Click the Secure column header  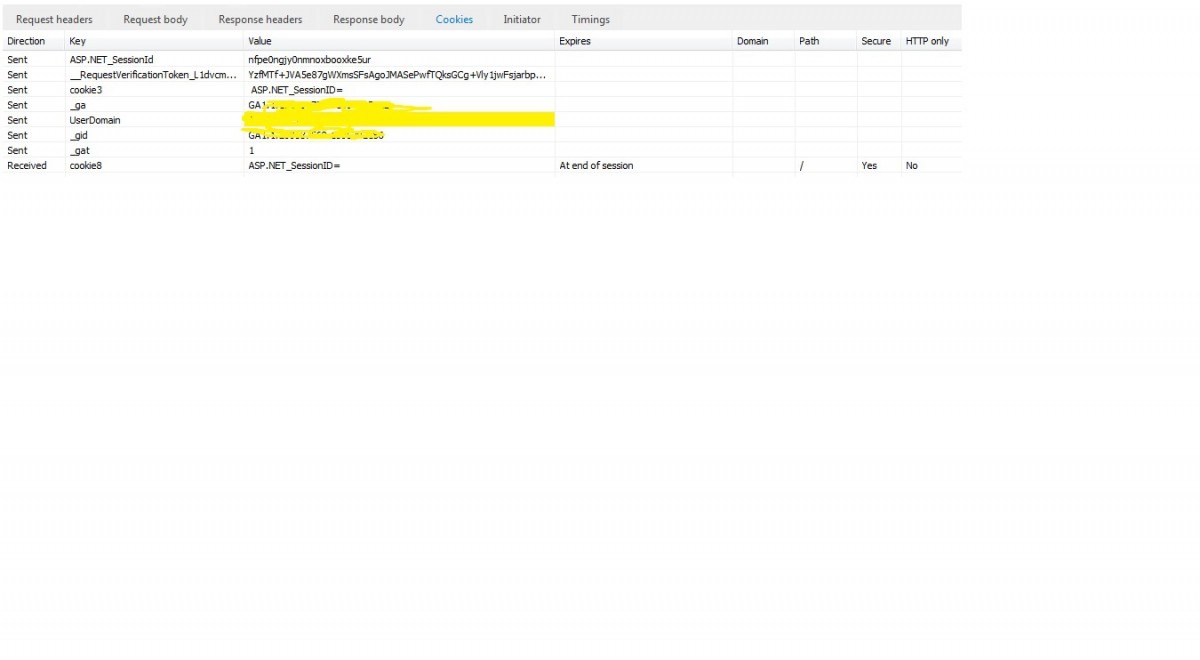click(875, 41)
